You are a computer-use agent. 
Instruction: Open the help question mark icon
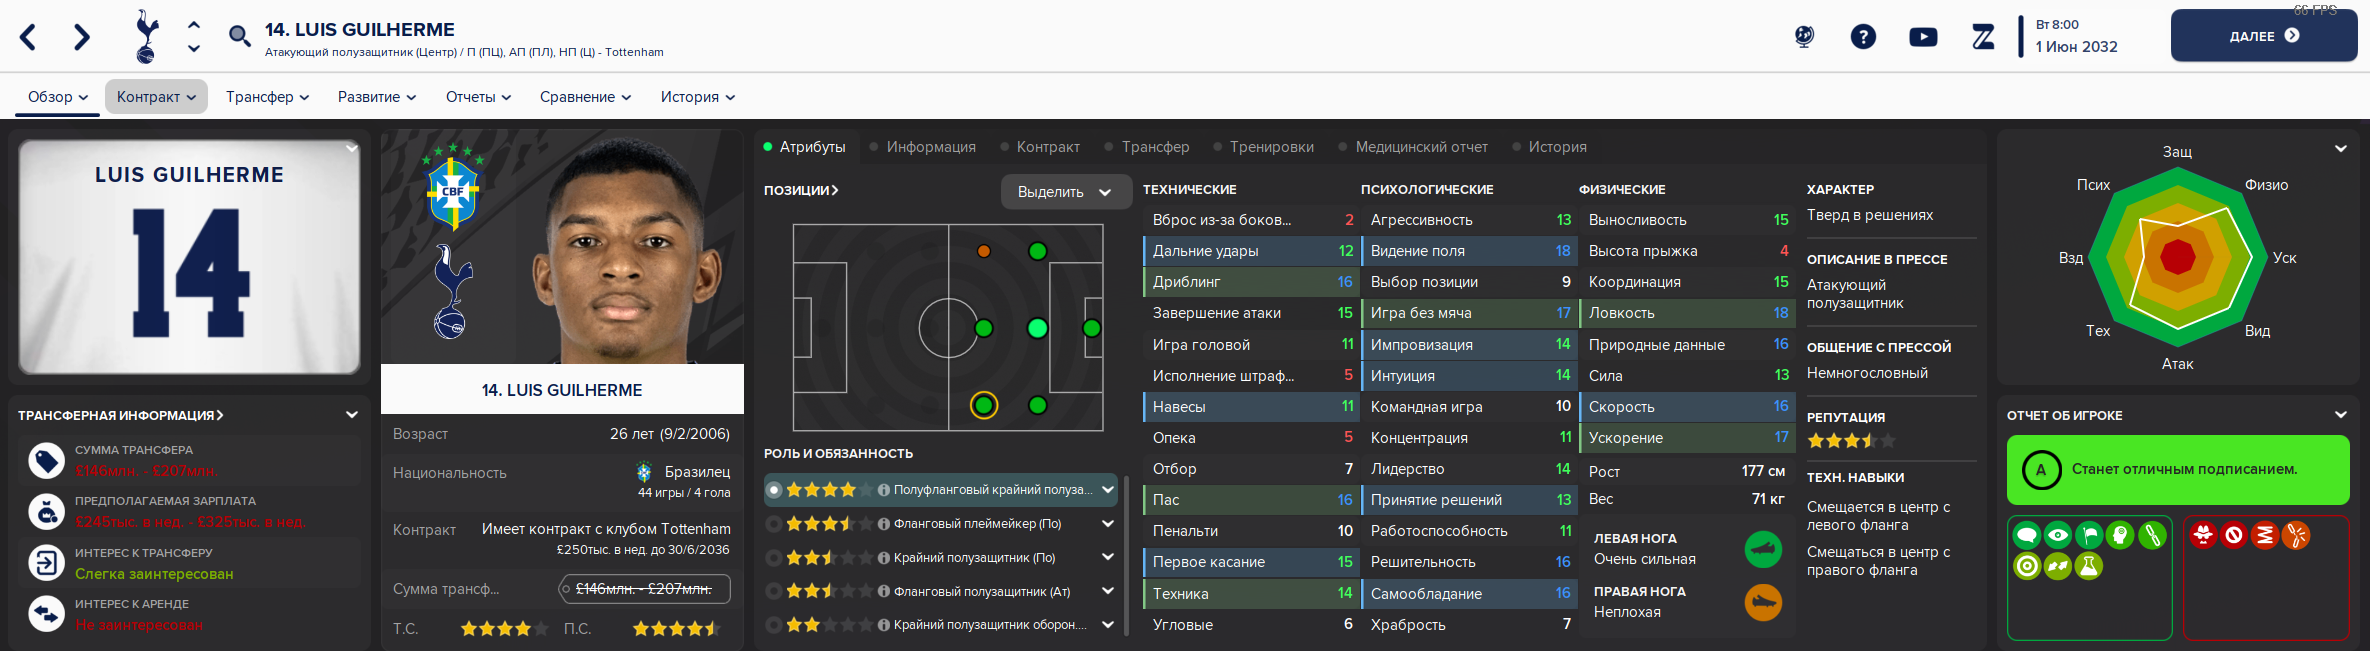coord(1863,37)
